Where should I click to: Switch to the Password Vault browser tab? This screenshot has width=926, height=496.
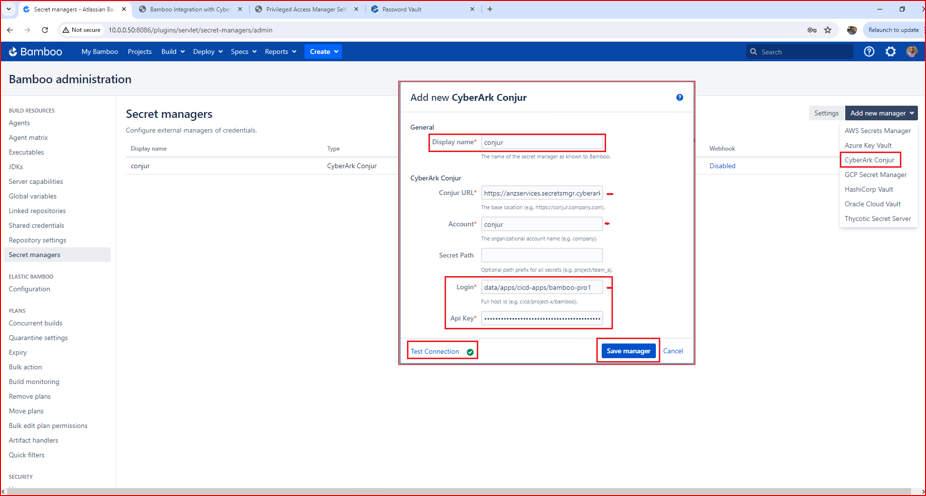[x=422, y=9]
